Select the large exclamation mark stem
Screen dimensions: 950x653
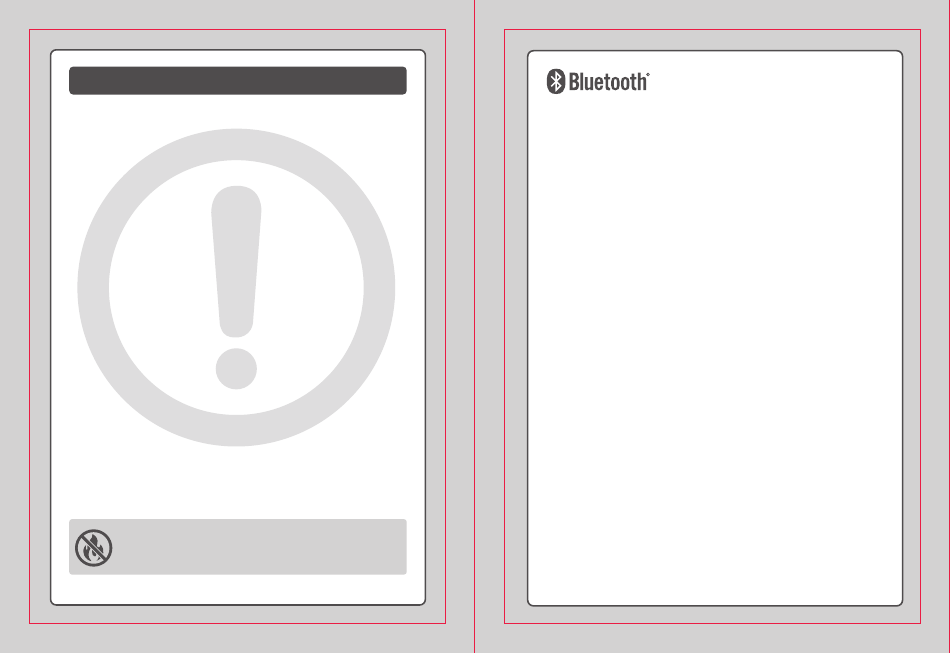click(236, 261)
